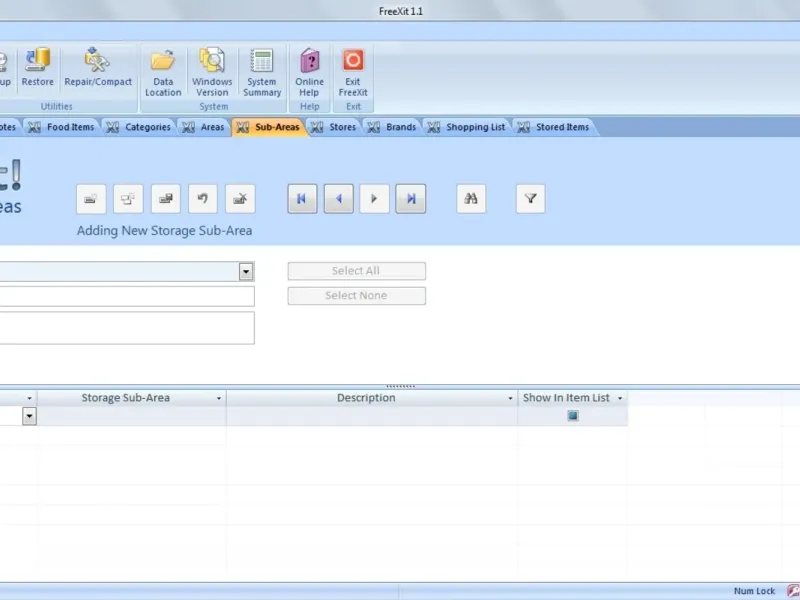Click the binoculars find record button

[x=471, y=198]
